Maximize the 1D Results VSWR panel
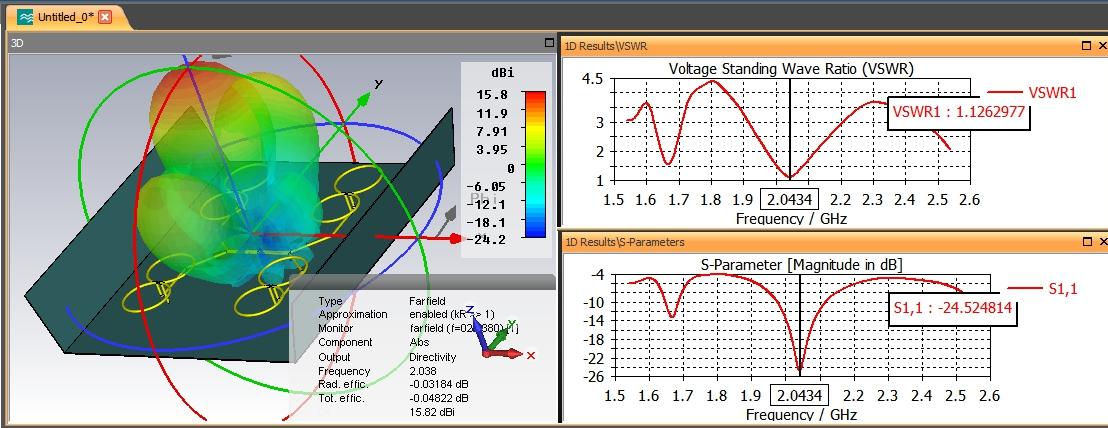1108x428 pixels. [1086, 45]
